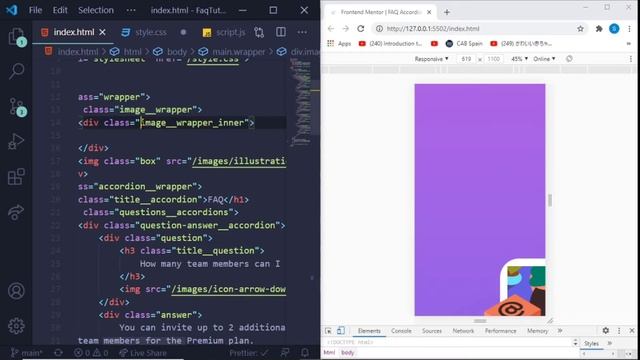Open the Manage gear in VS Code
This screenshot has height=360, width=640.
pyautogui.click(x=16, y=326)
